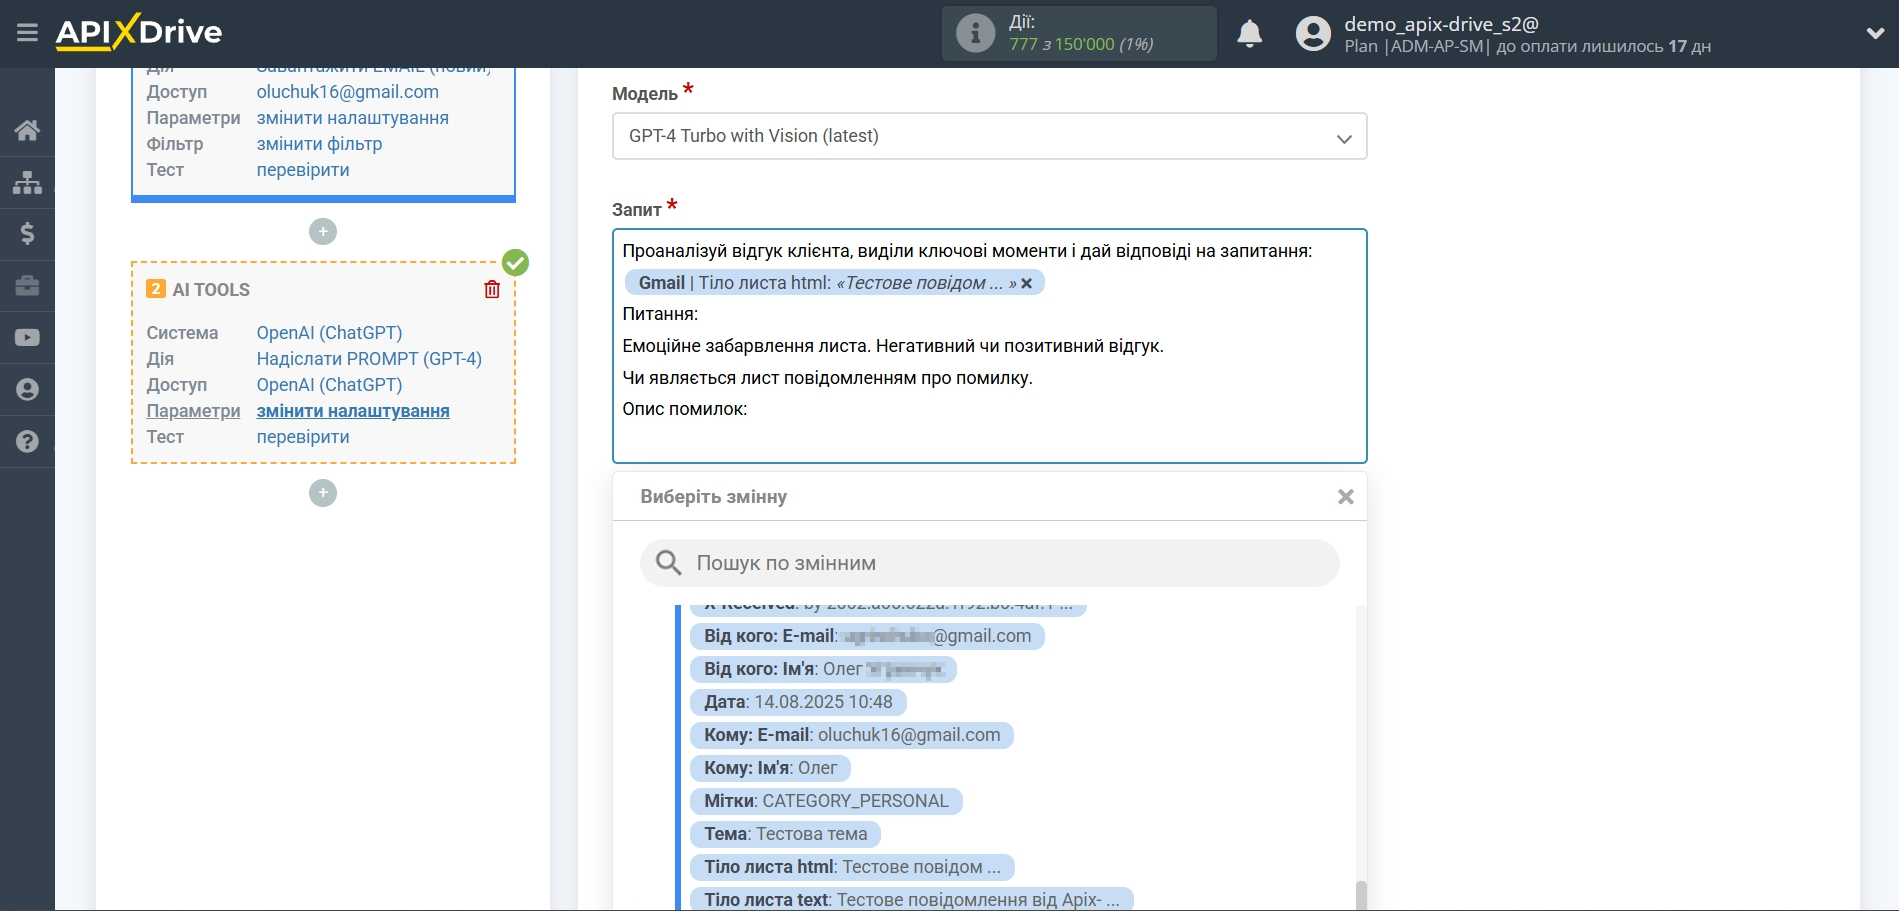
Task: Click Параметри label in AI TOOLS block
Action: pyautogui.click(x=193, y=411)
